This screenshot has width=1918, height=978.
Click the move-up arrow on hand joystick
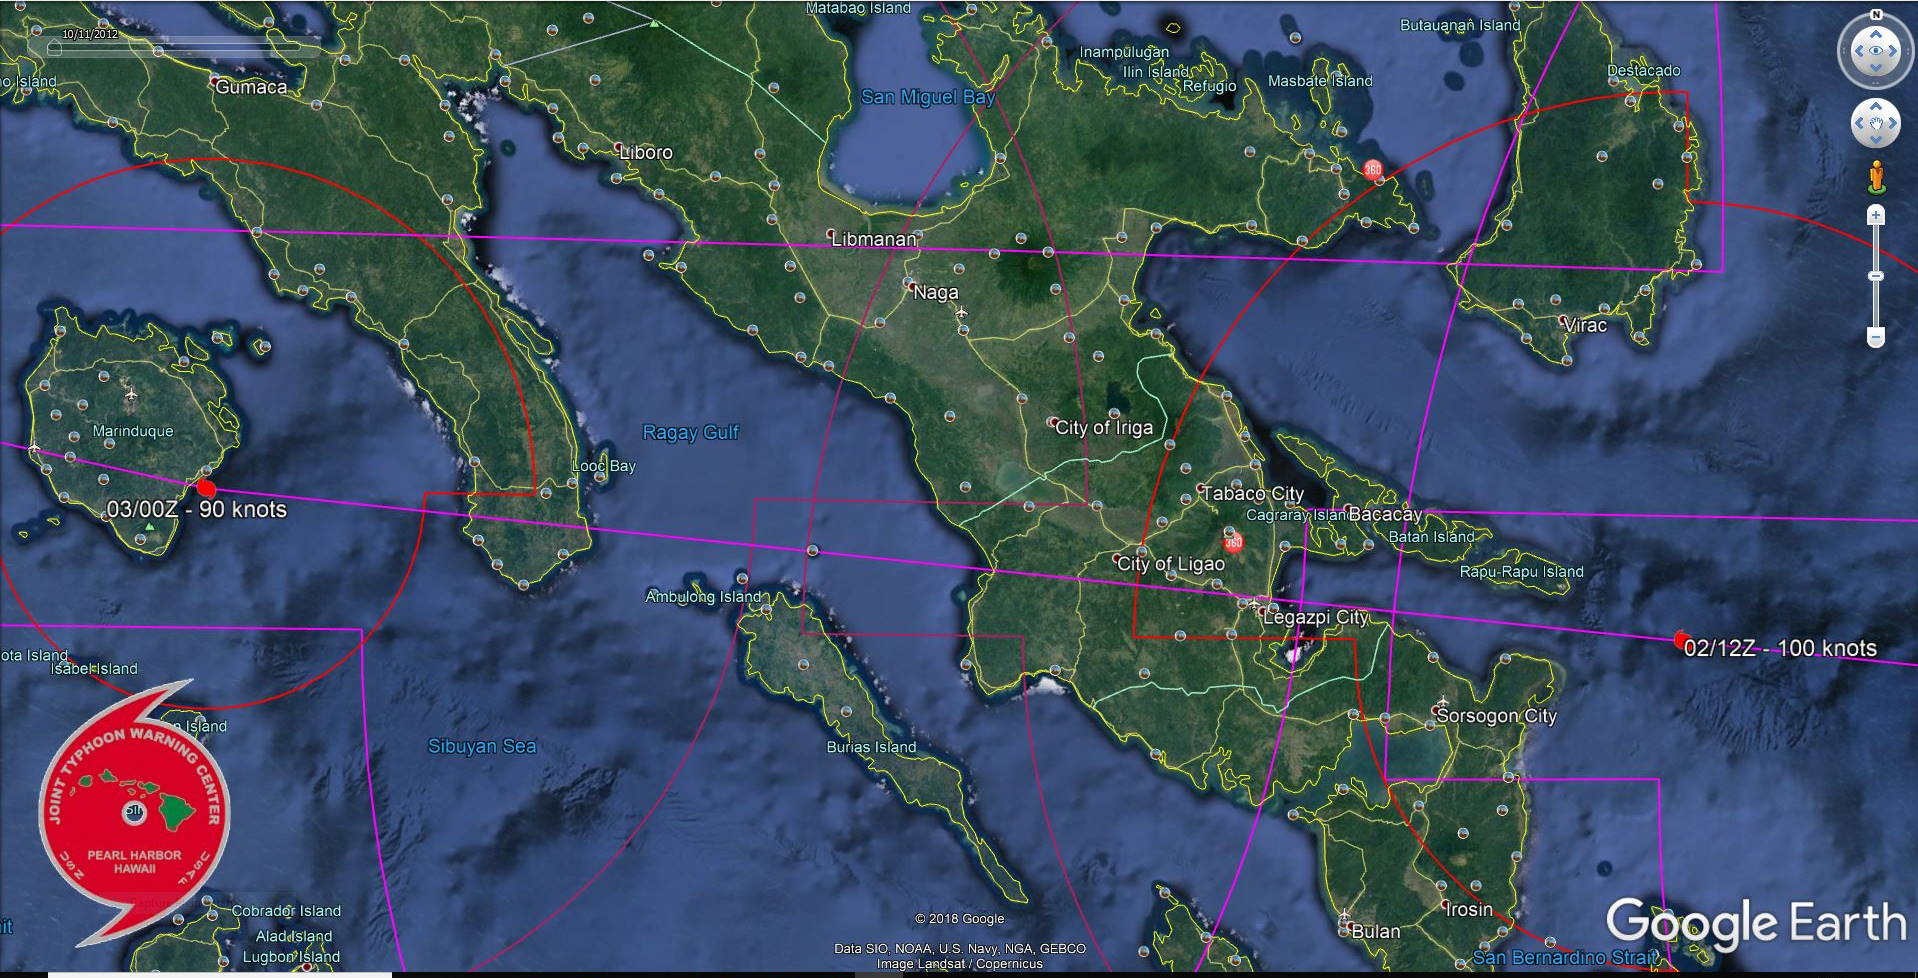1876,106
